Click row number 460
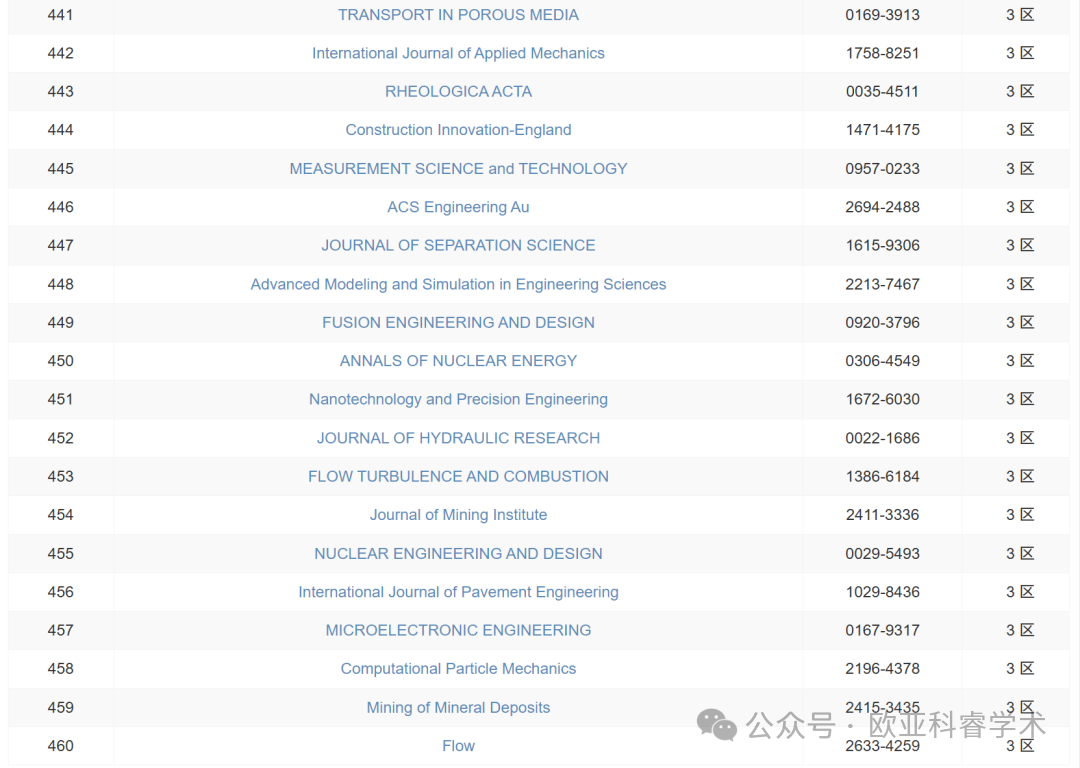This screenshot has width=1080, height=768. tap(61, 746)
